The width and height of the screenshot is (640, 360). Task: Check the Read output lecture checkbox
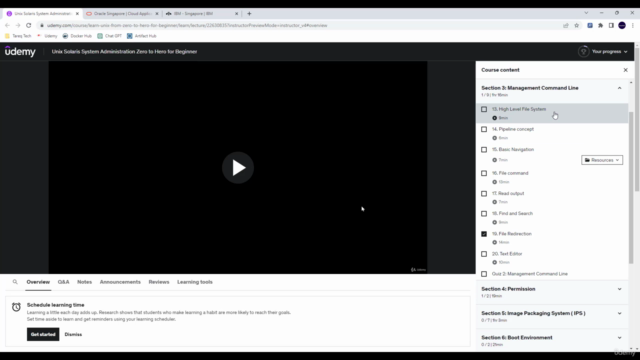pyautogui.click(x=484, y=193)
